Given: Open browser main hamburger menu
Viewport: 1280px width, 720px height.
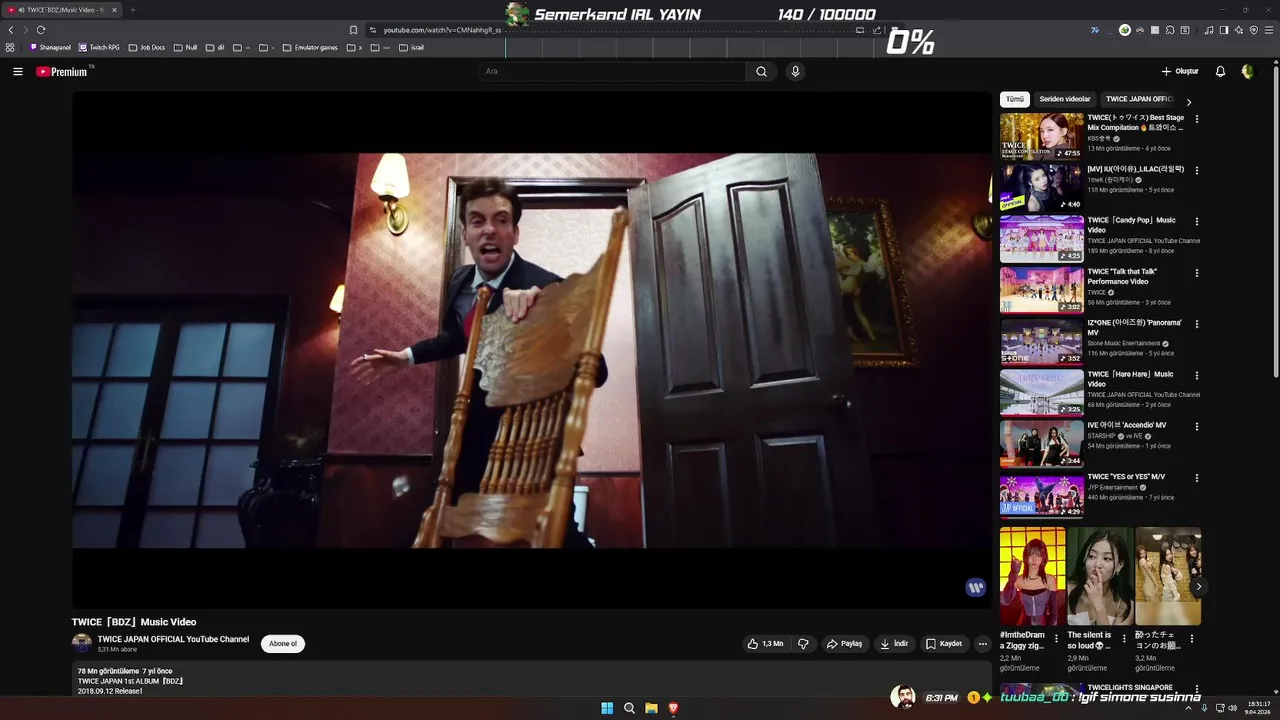Looking at the screenshot, I should click(x=1269, y=30).
